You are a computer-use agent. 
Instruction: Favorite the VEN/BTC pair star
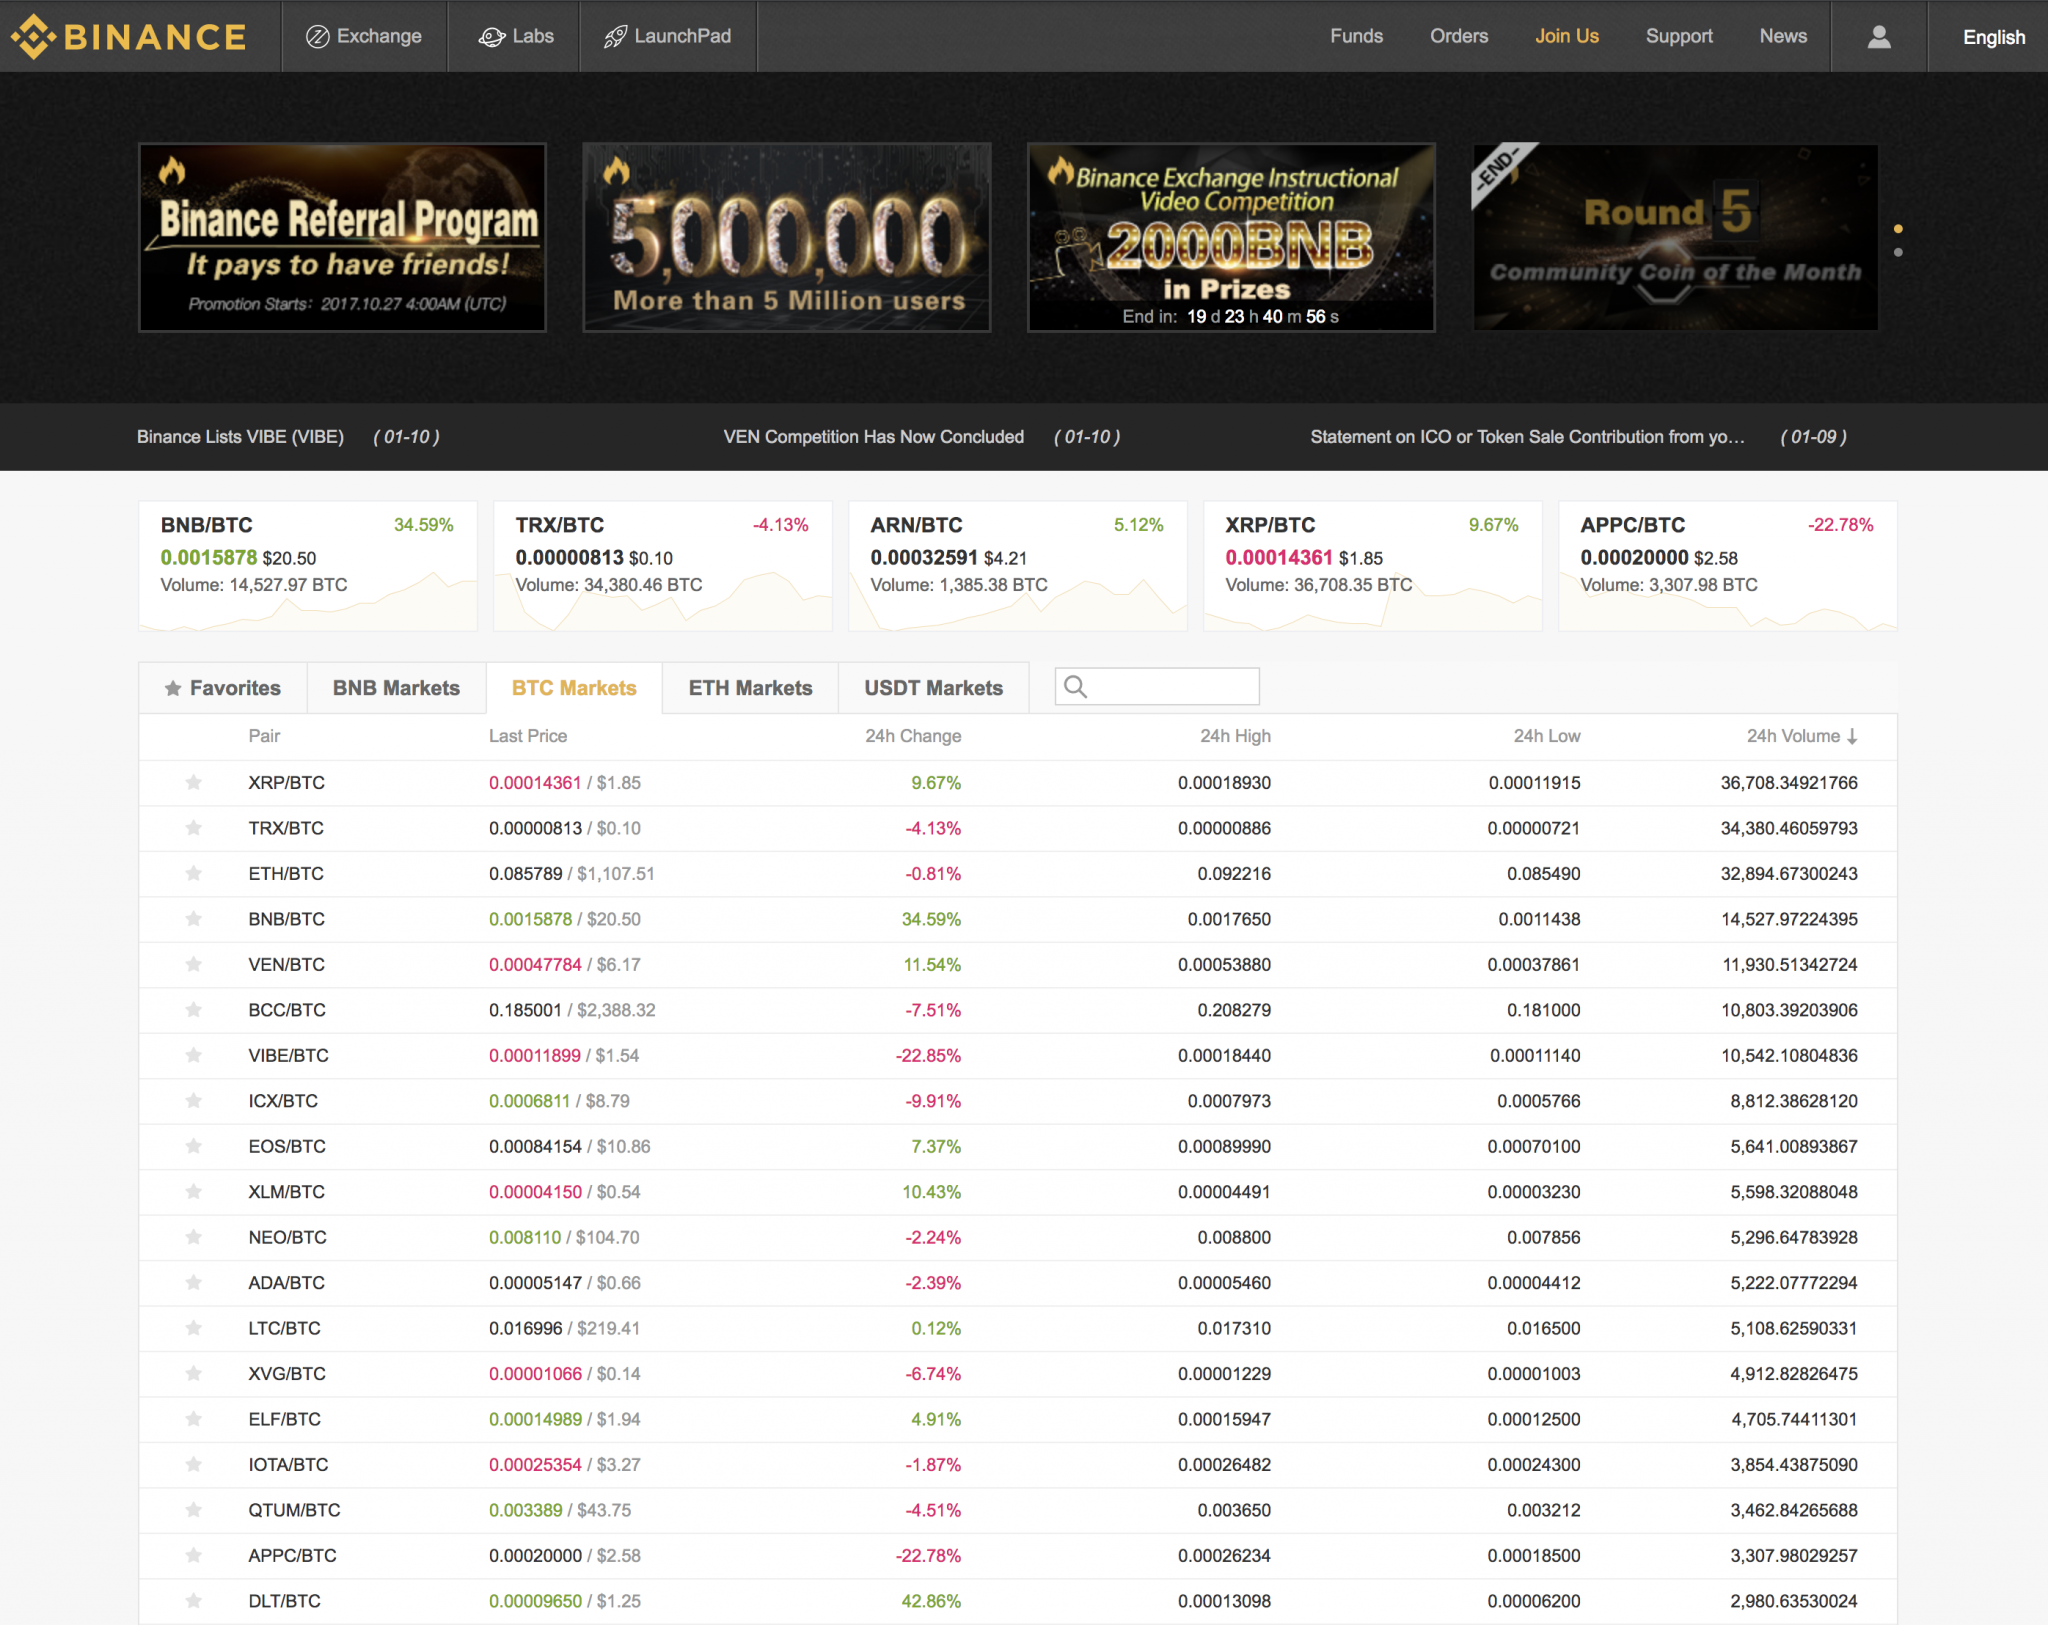[x=194, y=965]
